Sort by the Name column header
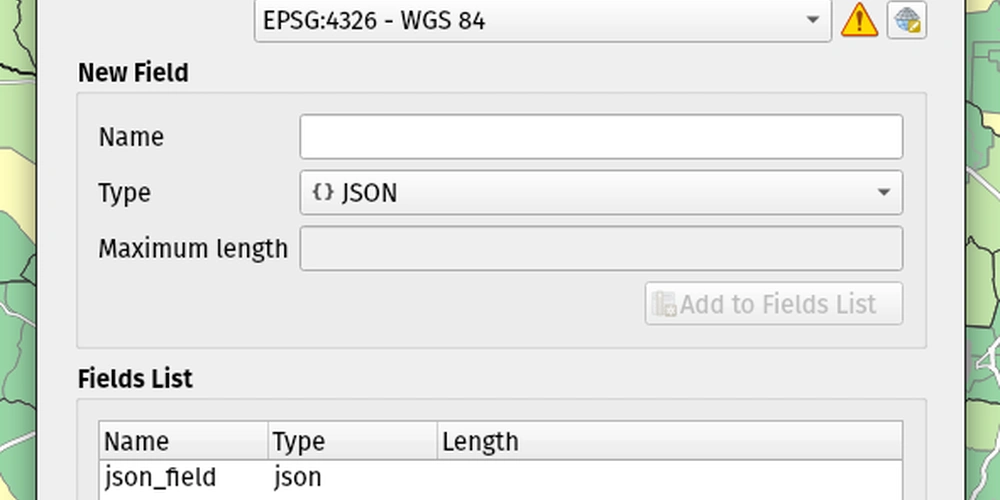This screenshot has width=1000, height=500. point(184,441)
